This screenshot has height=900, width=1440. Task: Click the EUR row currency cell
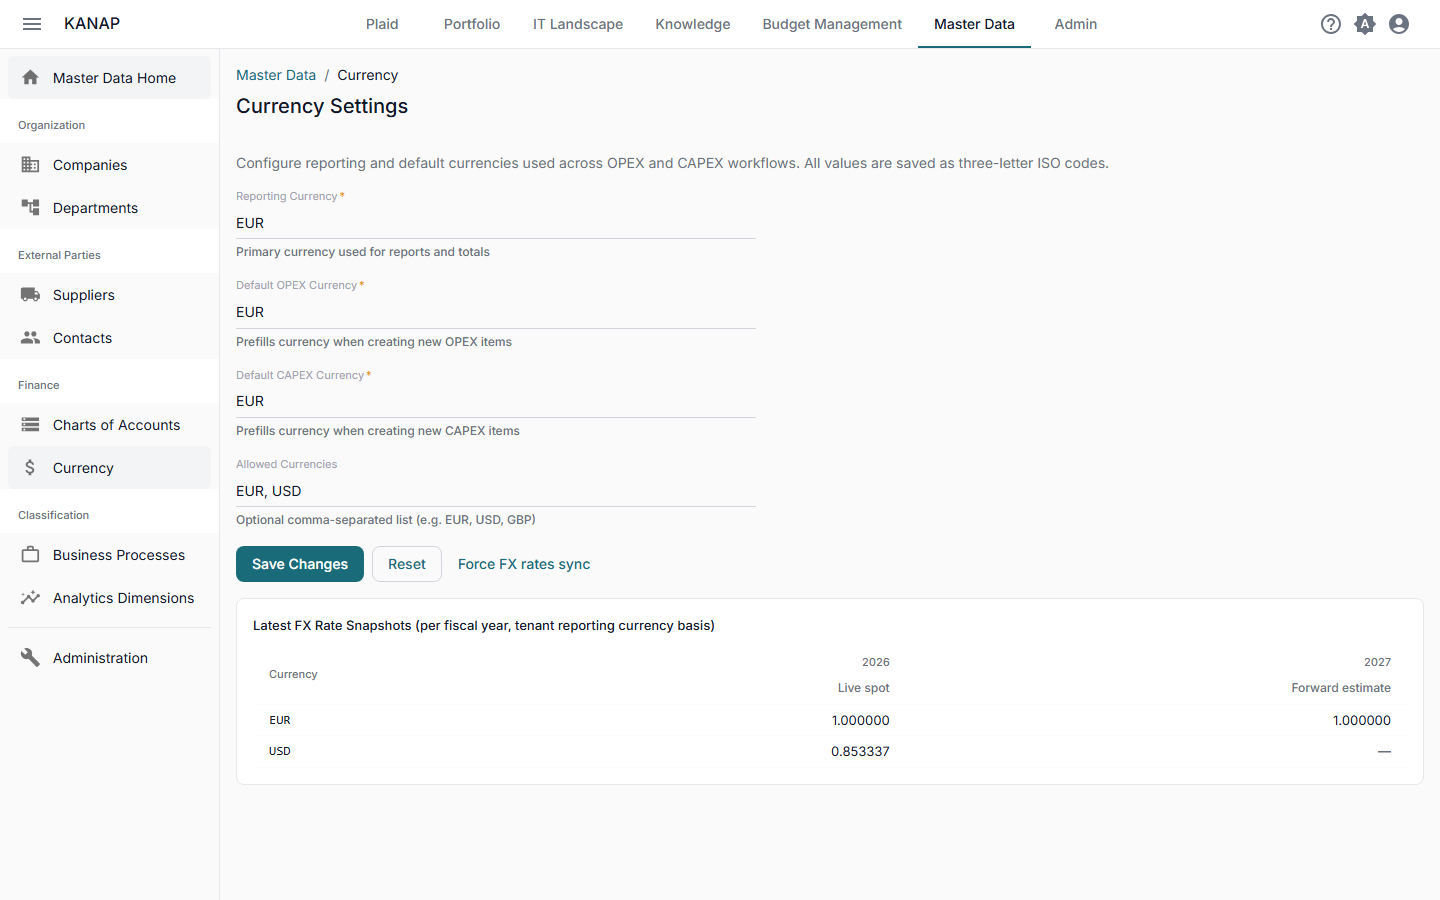(280, 720)
